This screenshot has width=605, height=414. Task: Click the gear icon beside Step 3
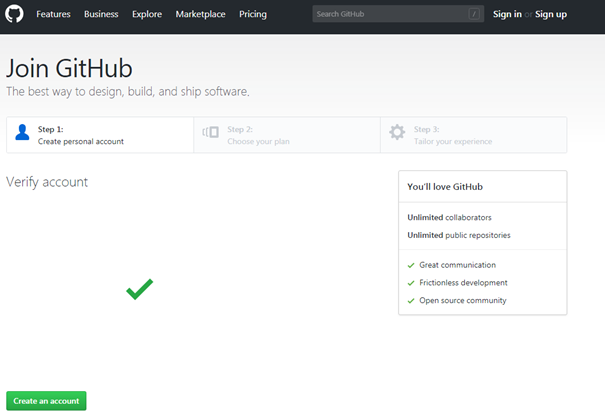(x=397, y=132)
